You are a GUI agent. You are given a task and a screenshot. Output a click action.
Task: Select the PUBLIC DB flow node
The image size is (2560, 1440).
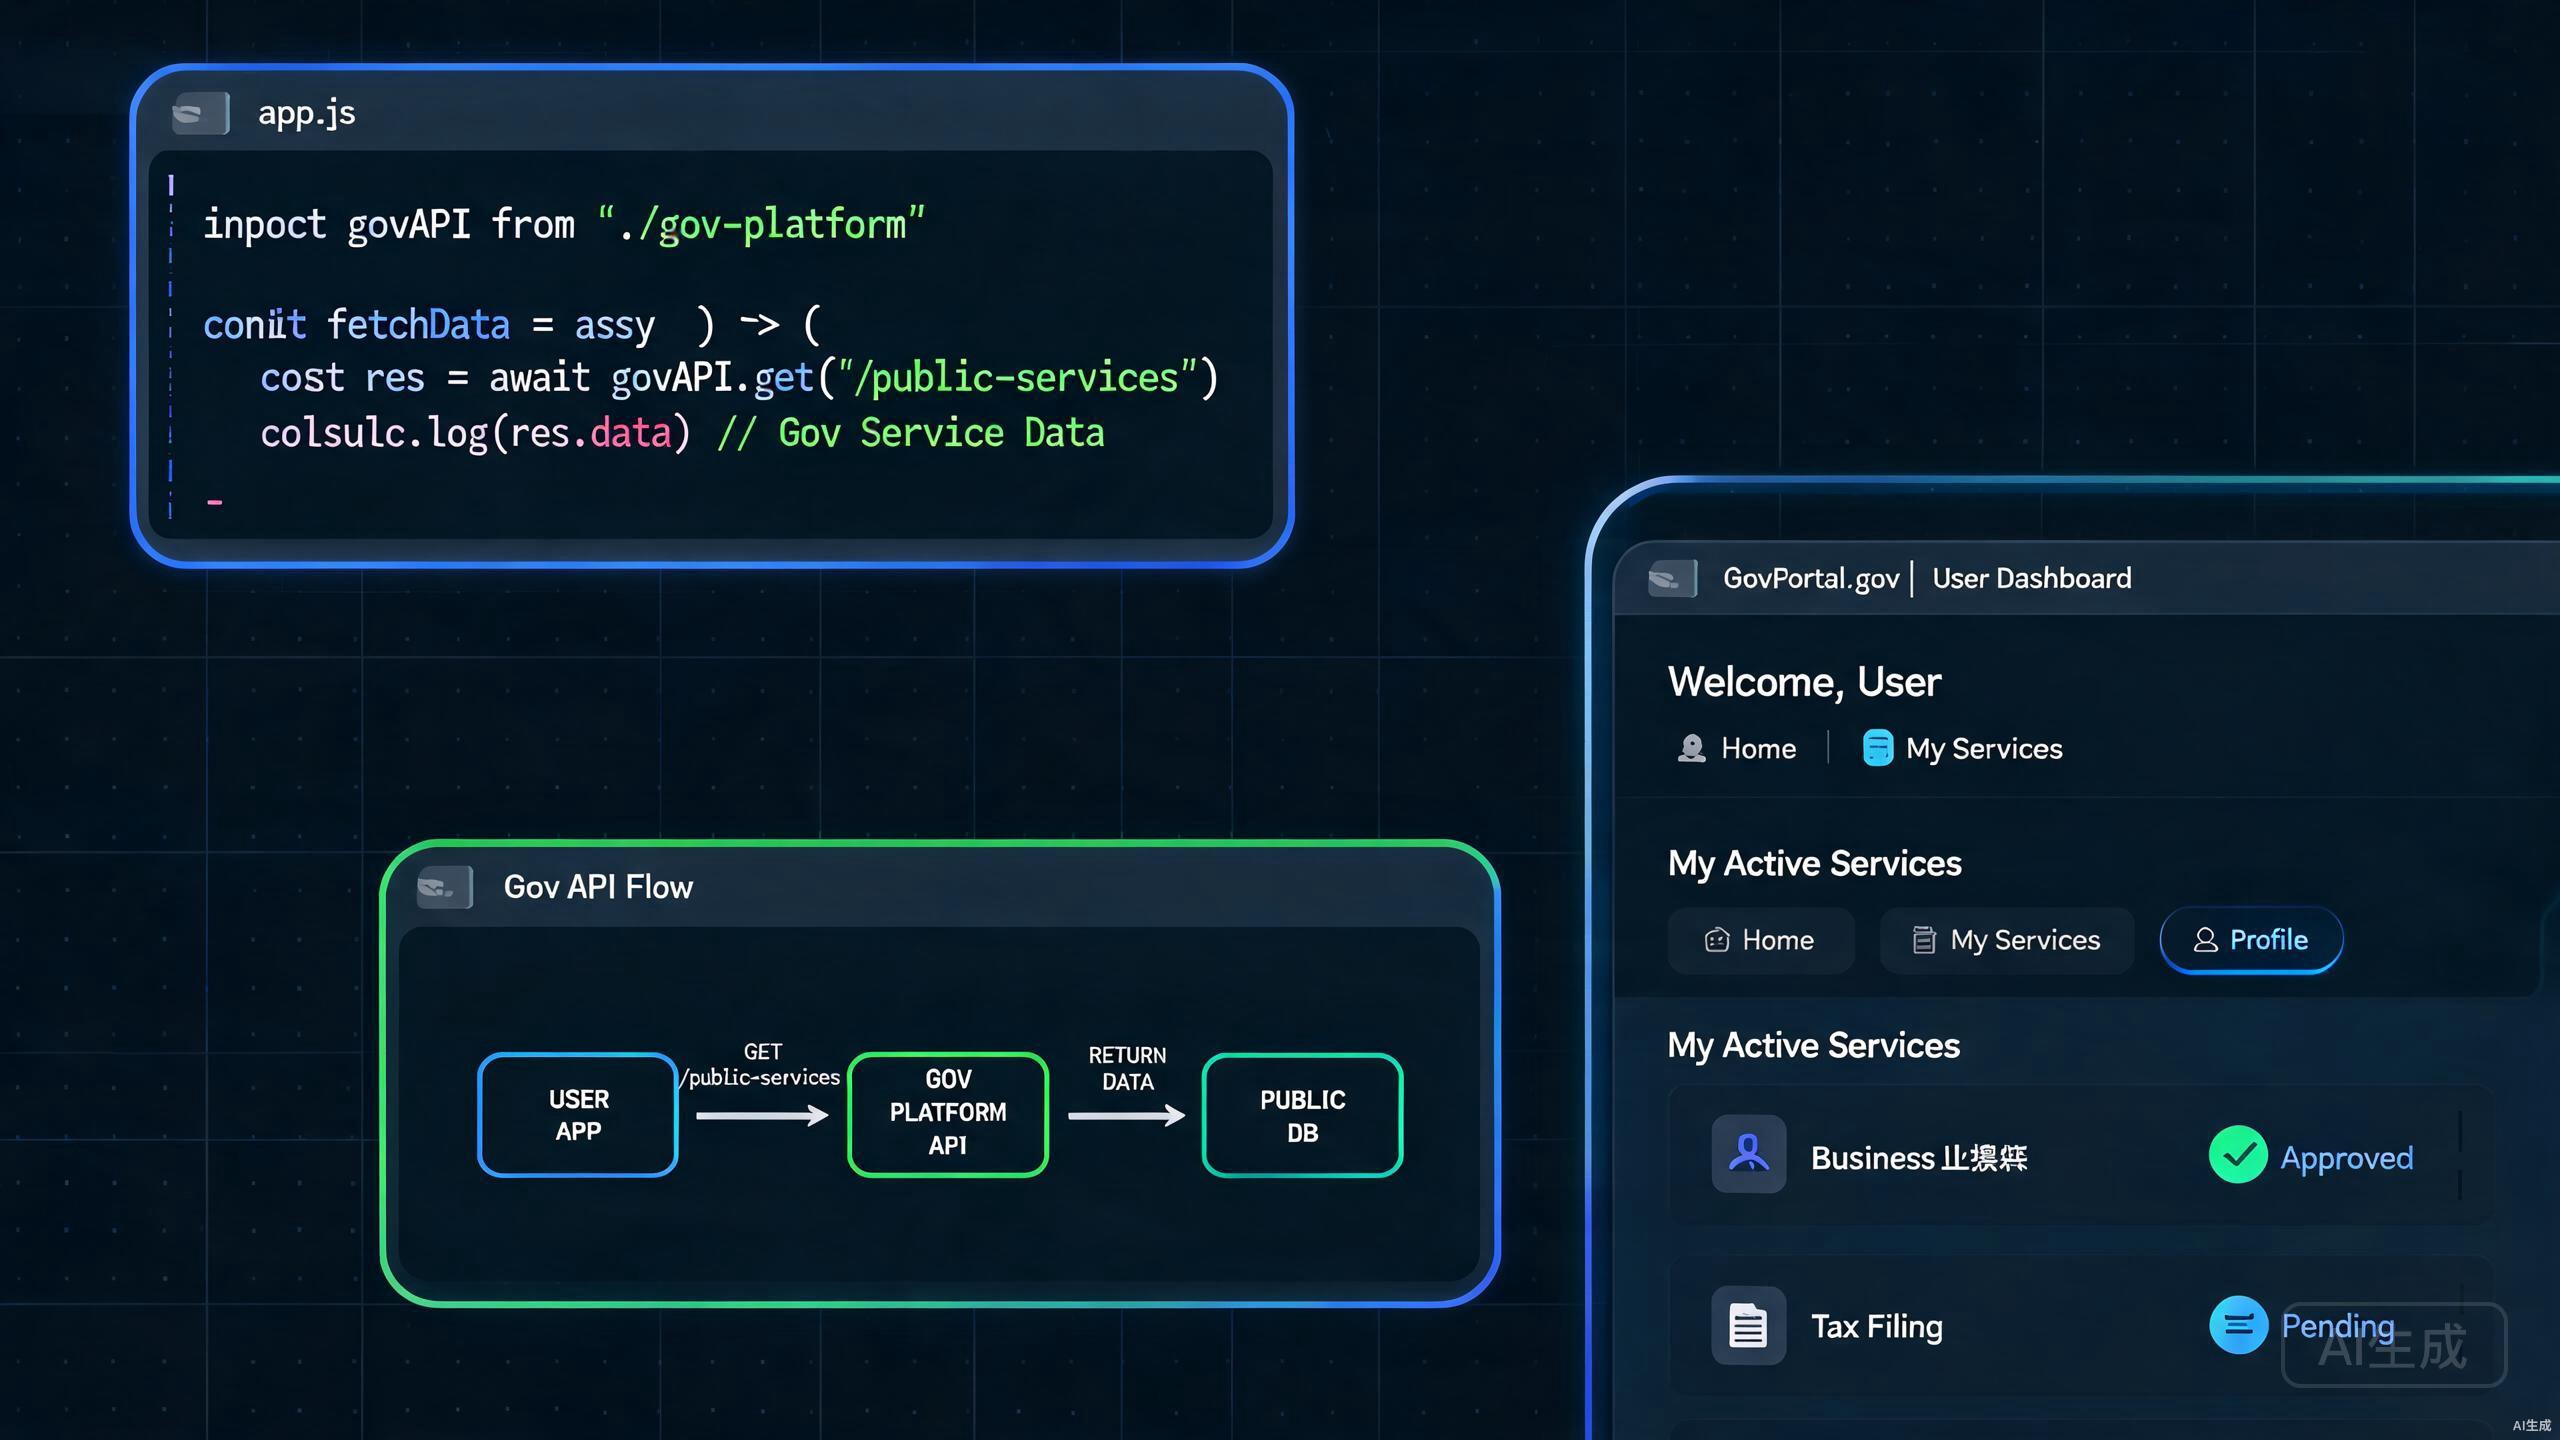pyautogui.click(x=1302, y=1115)
